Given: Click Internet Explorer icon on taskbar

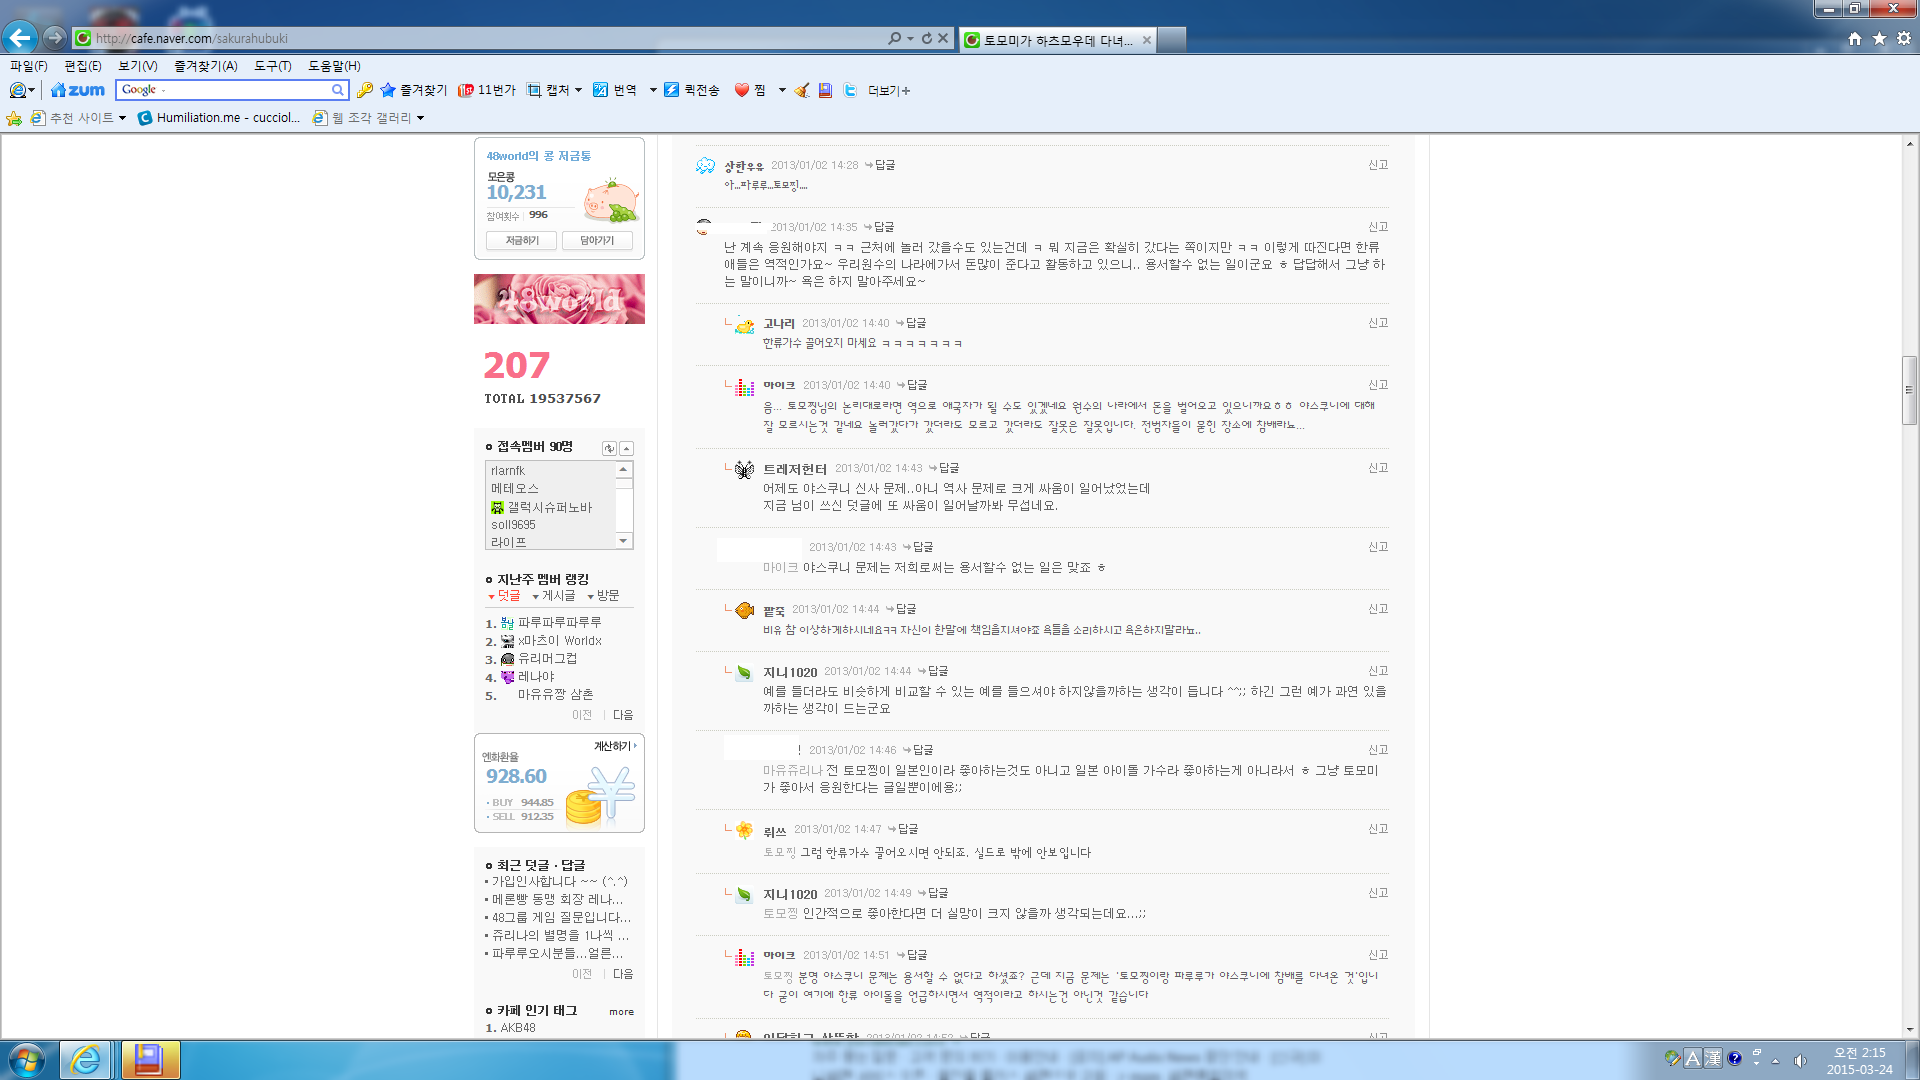Looking at the screenshot, I should click(85, 1059).
